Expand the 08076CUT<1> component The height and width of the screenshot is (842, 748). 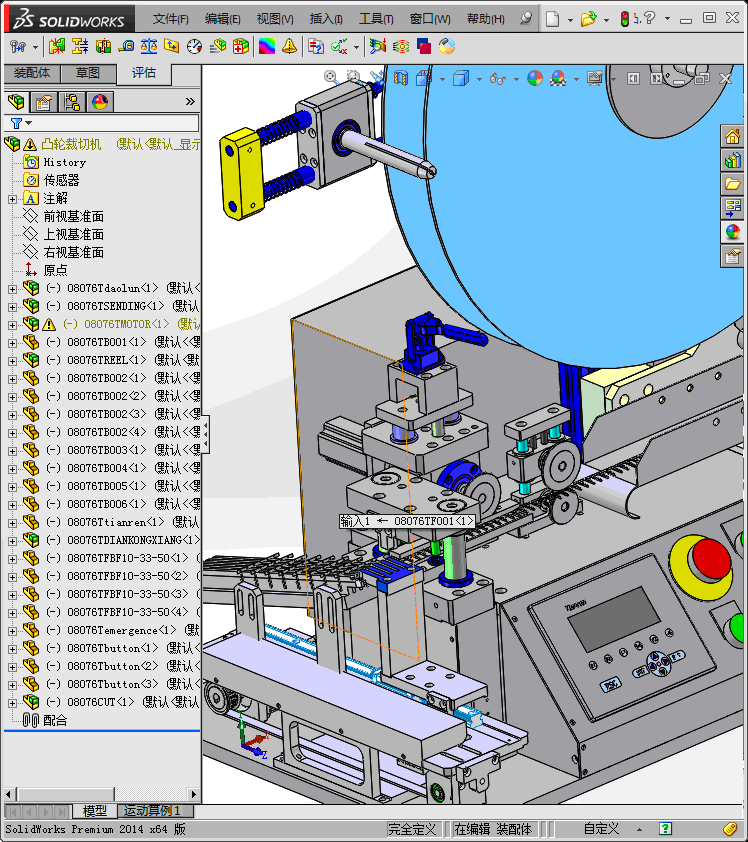[x=12, y=703]
